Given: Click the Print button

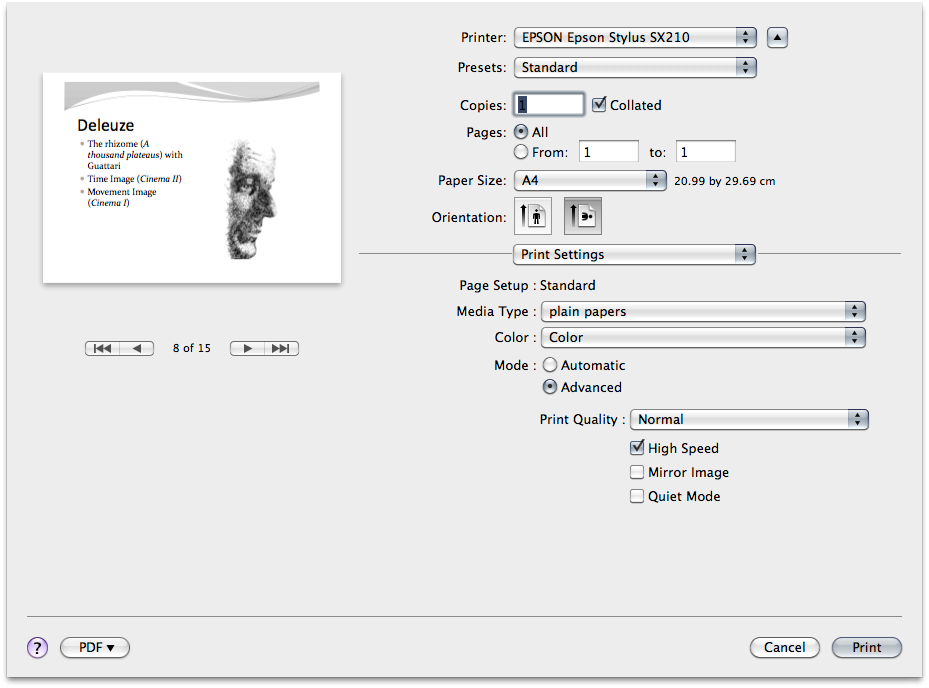Looking at the screenshot, I should pyautogui.click(x=866, y=648).
